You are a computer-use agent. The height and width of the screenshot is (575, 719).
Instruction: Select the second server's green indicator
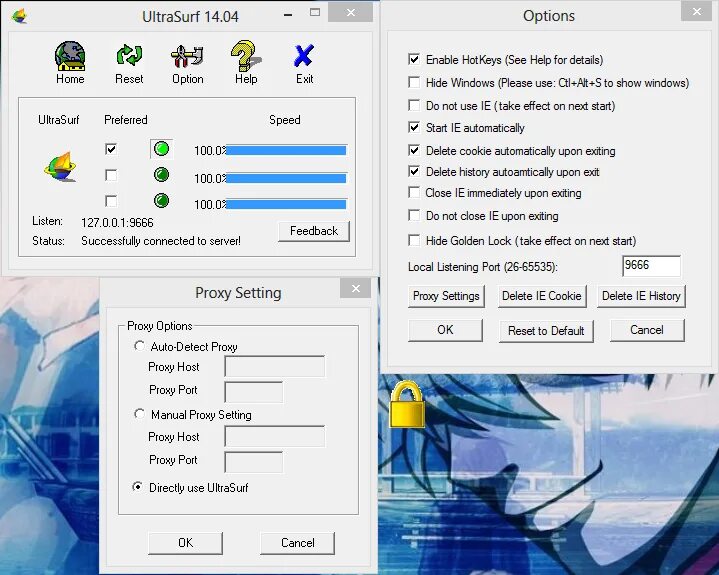click(161, 175)
